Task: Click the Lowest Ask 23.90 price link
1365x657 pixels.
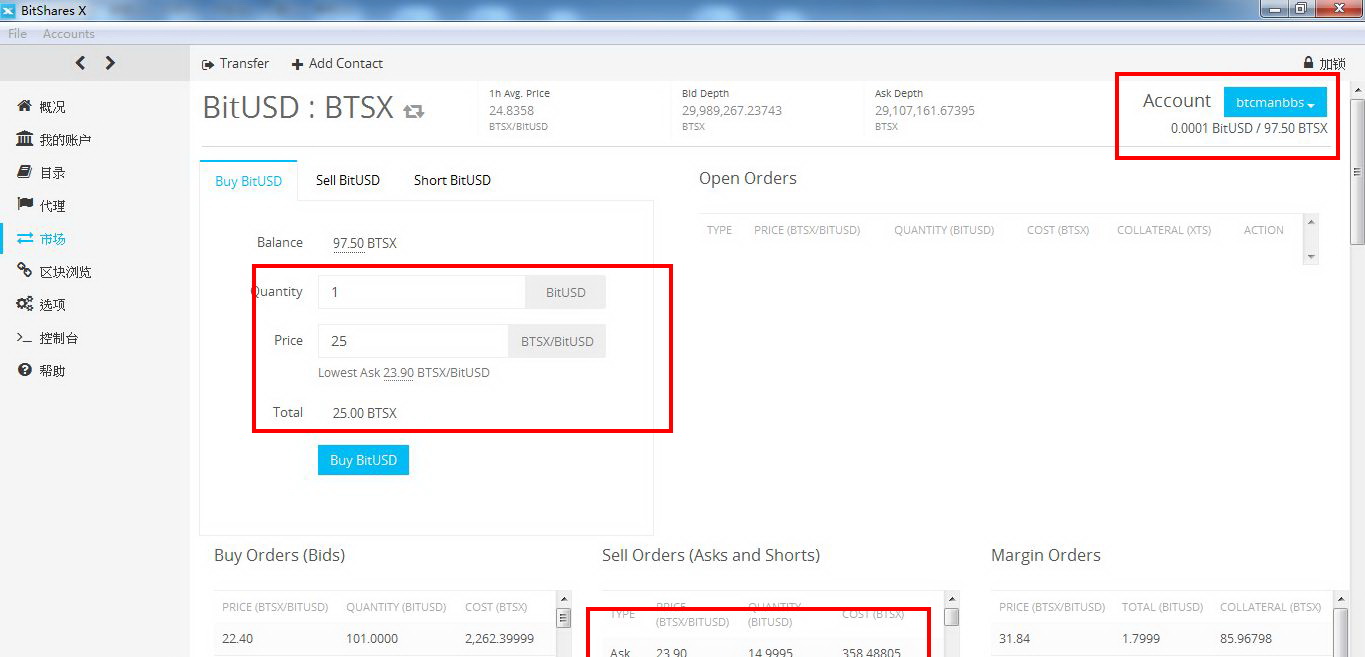Action: [x=398, y=372]
